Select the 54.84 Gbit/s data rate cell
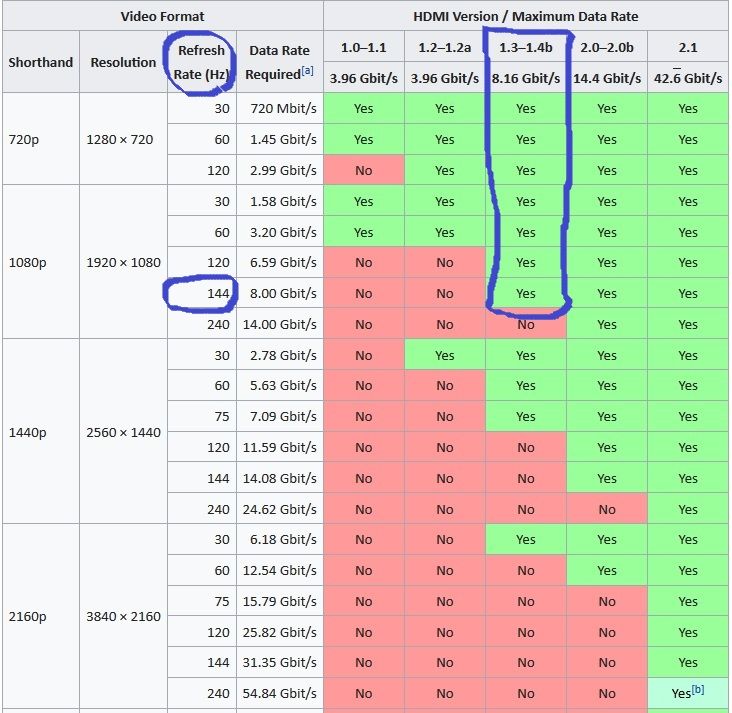The width and height of the screenshot is (732, 713). [x=283, y=694]
